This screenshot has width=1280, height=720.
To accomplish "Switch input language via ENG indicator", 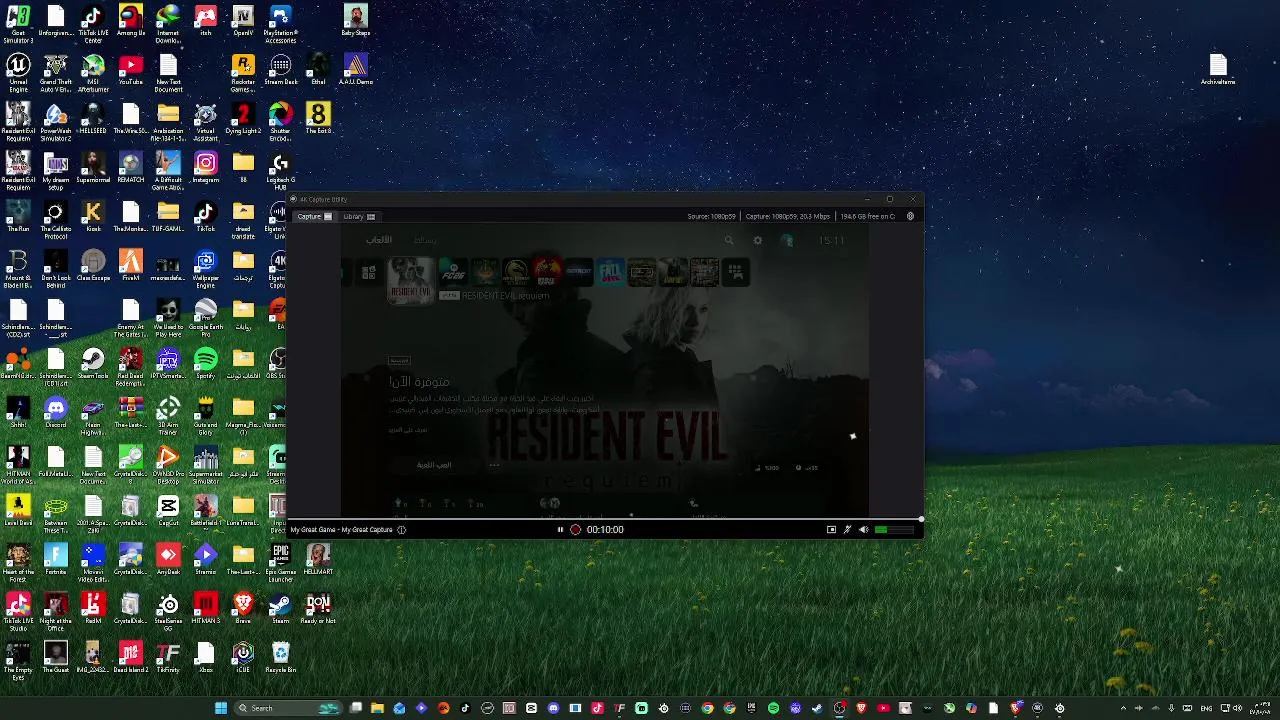I will (x=1206, y=708).
